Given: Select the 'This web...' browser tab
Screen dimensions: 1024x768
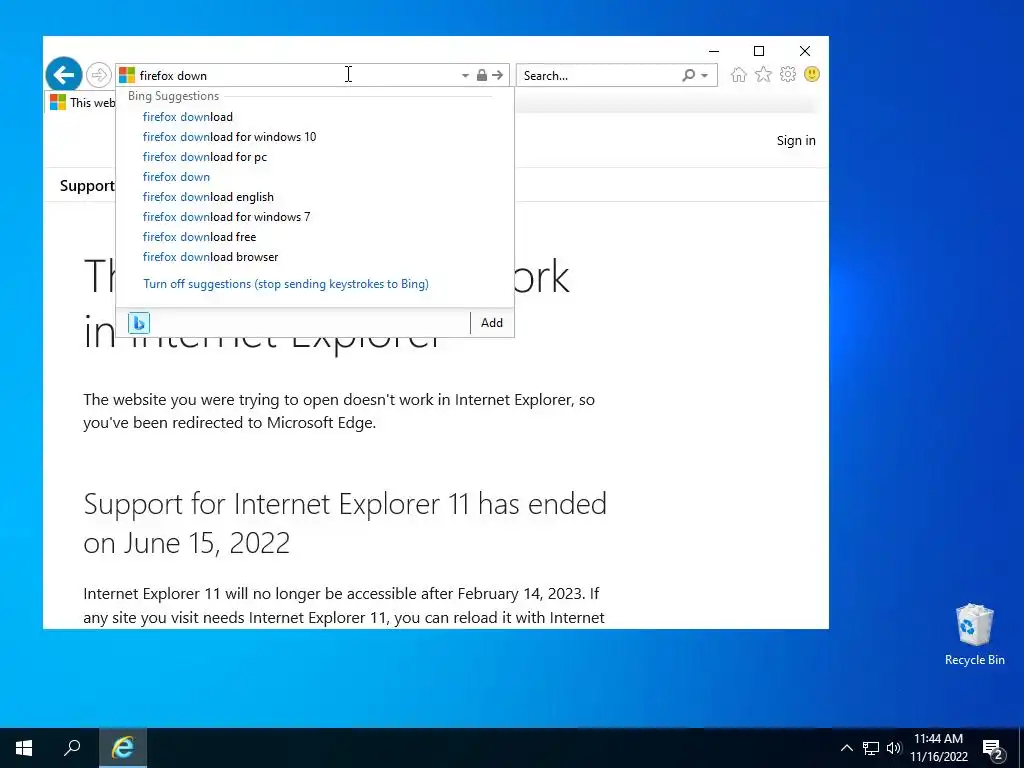Looking at the screenshot, I should tap(82, 103).
